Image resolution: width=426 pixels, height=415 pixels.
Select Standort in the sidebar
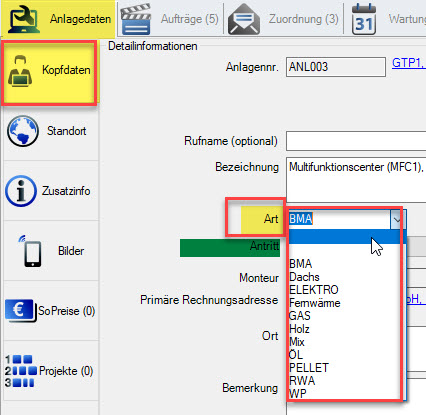coord(51,131)
